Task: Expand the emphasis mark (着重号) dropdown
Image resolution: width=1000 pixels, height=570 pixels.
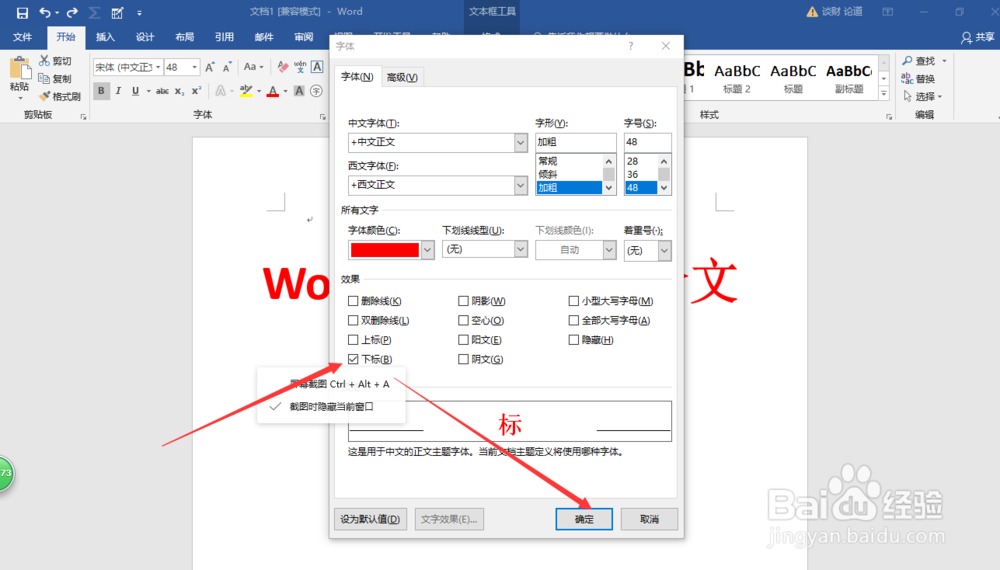Action: click(x=665, y=251)
